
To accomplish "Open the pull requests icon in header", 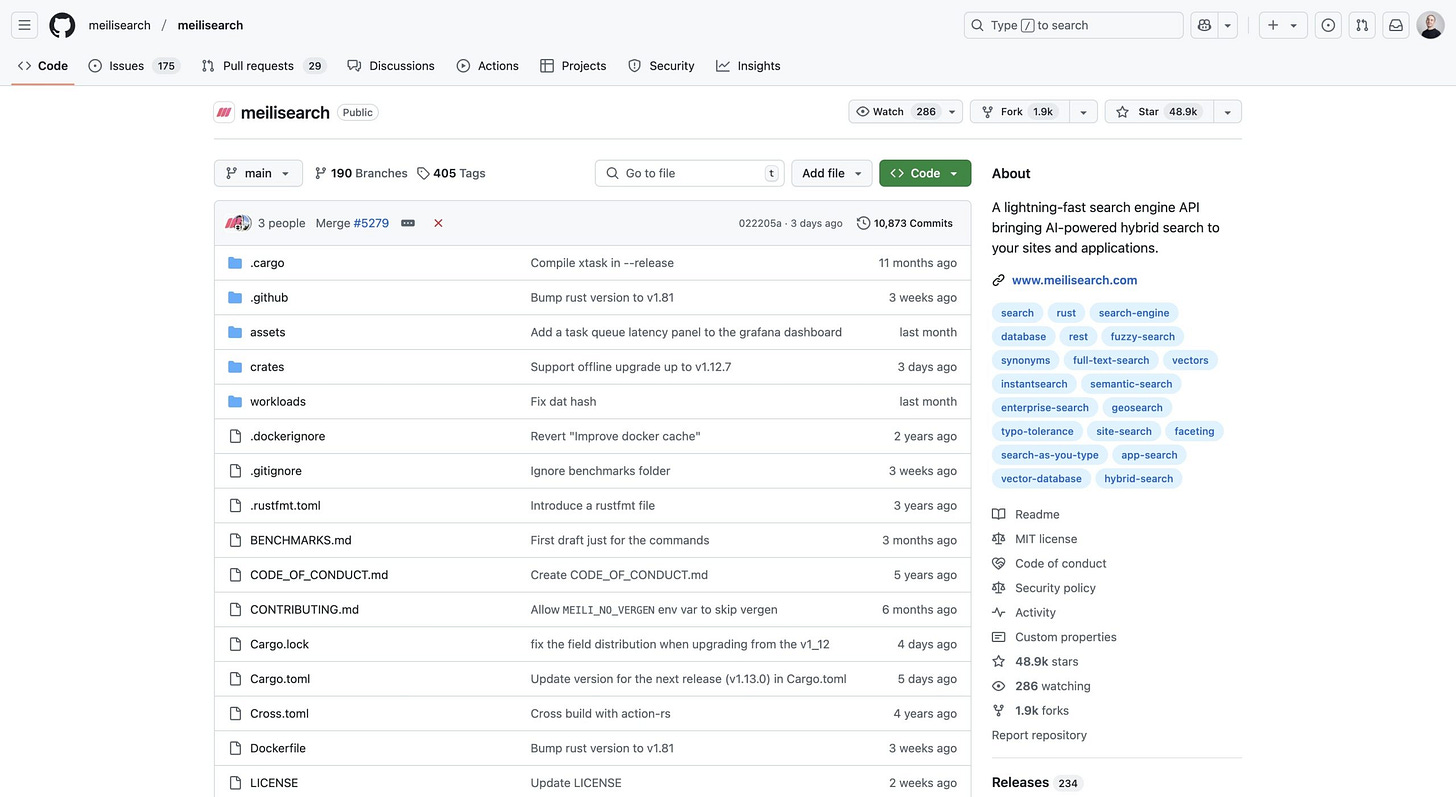I will 1361,25.
